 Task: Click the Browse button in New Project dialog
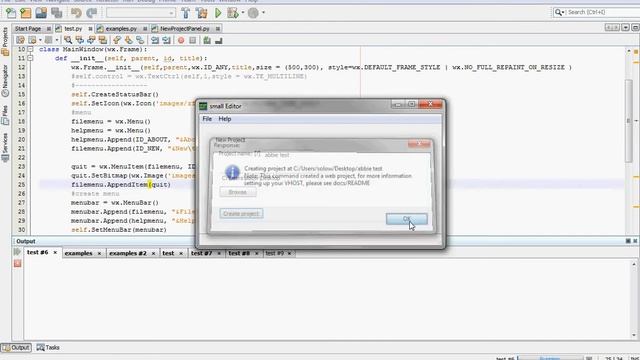tap(238, 192)
